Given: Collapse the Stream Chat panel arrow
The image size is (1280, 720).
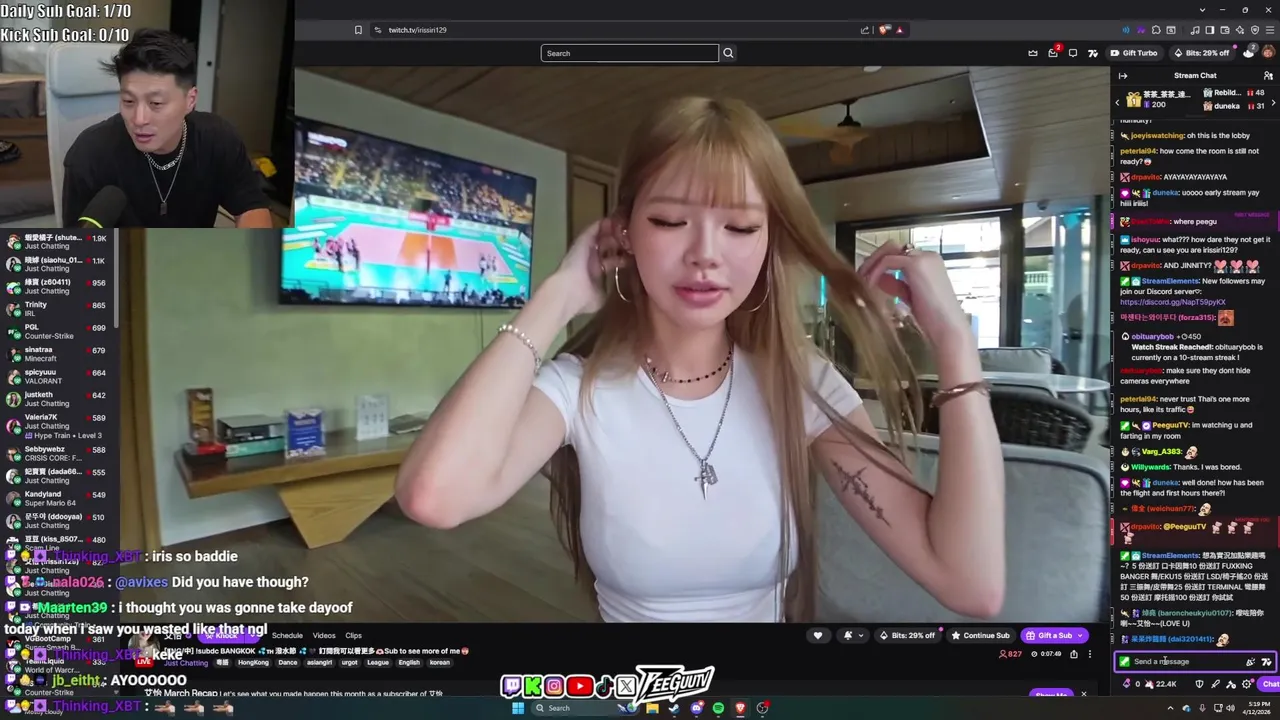Looking at the screenshot, I should (1123, 76).
